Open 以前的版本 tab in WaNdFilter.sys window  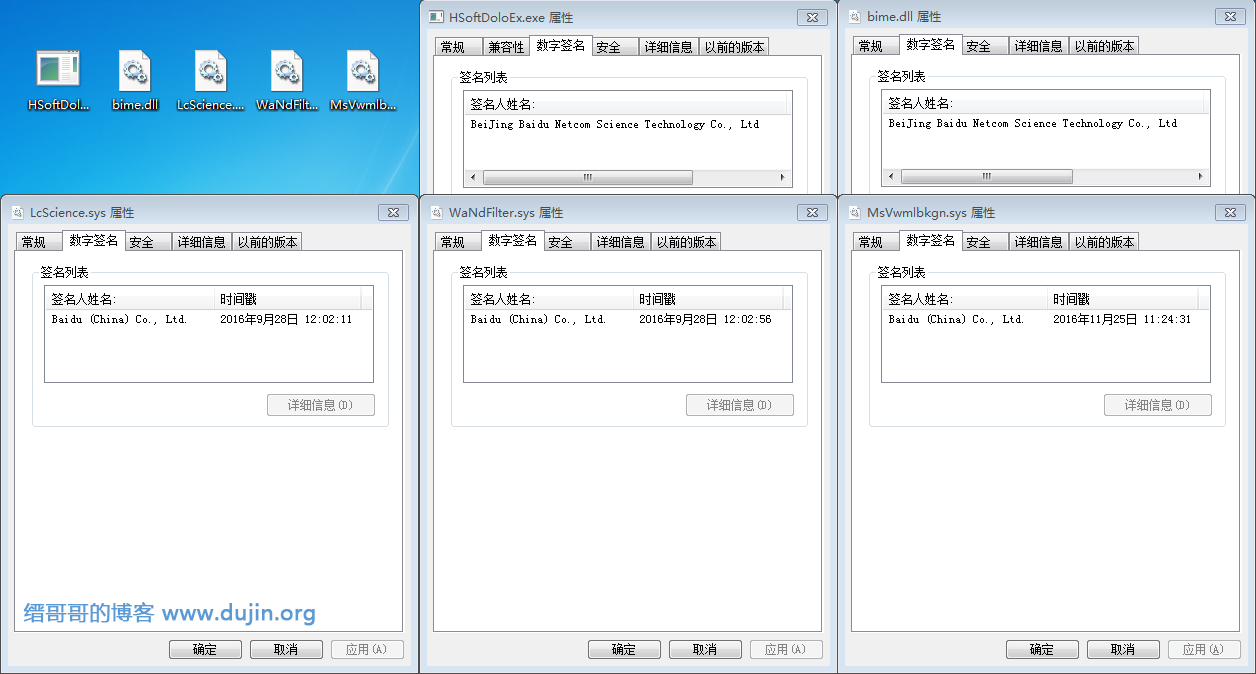click(x=685, y=242)
